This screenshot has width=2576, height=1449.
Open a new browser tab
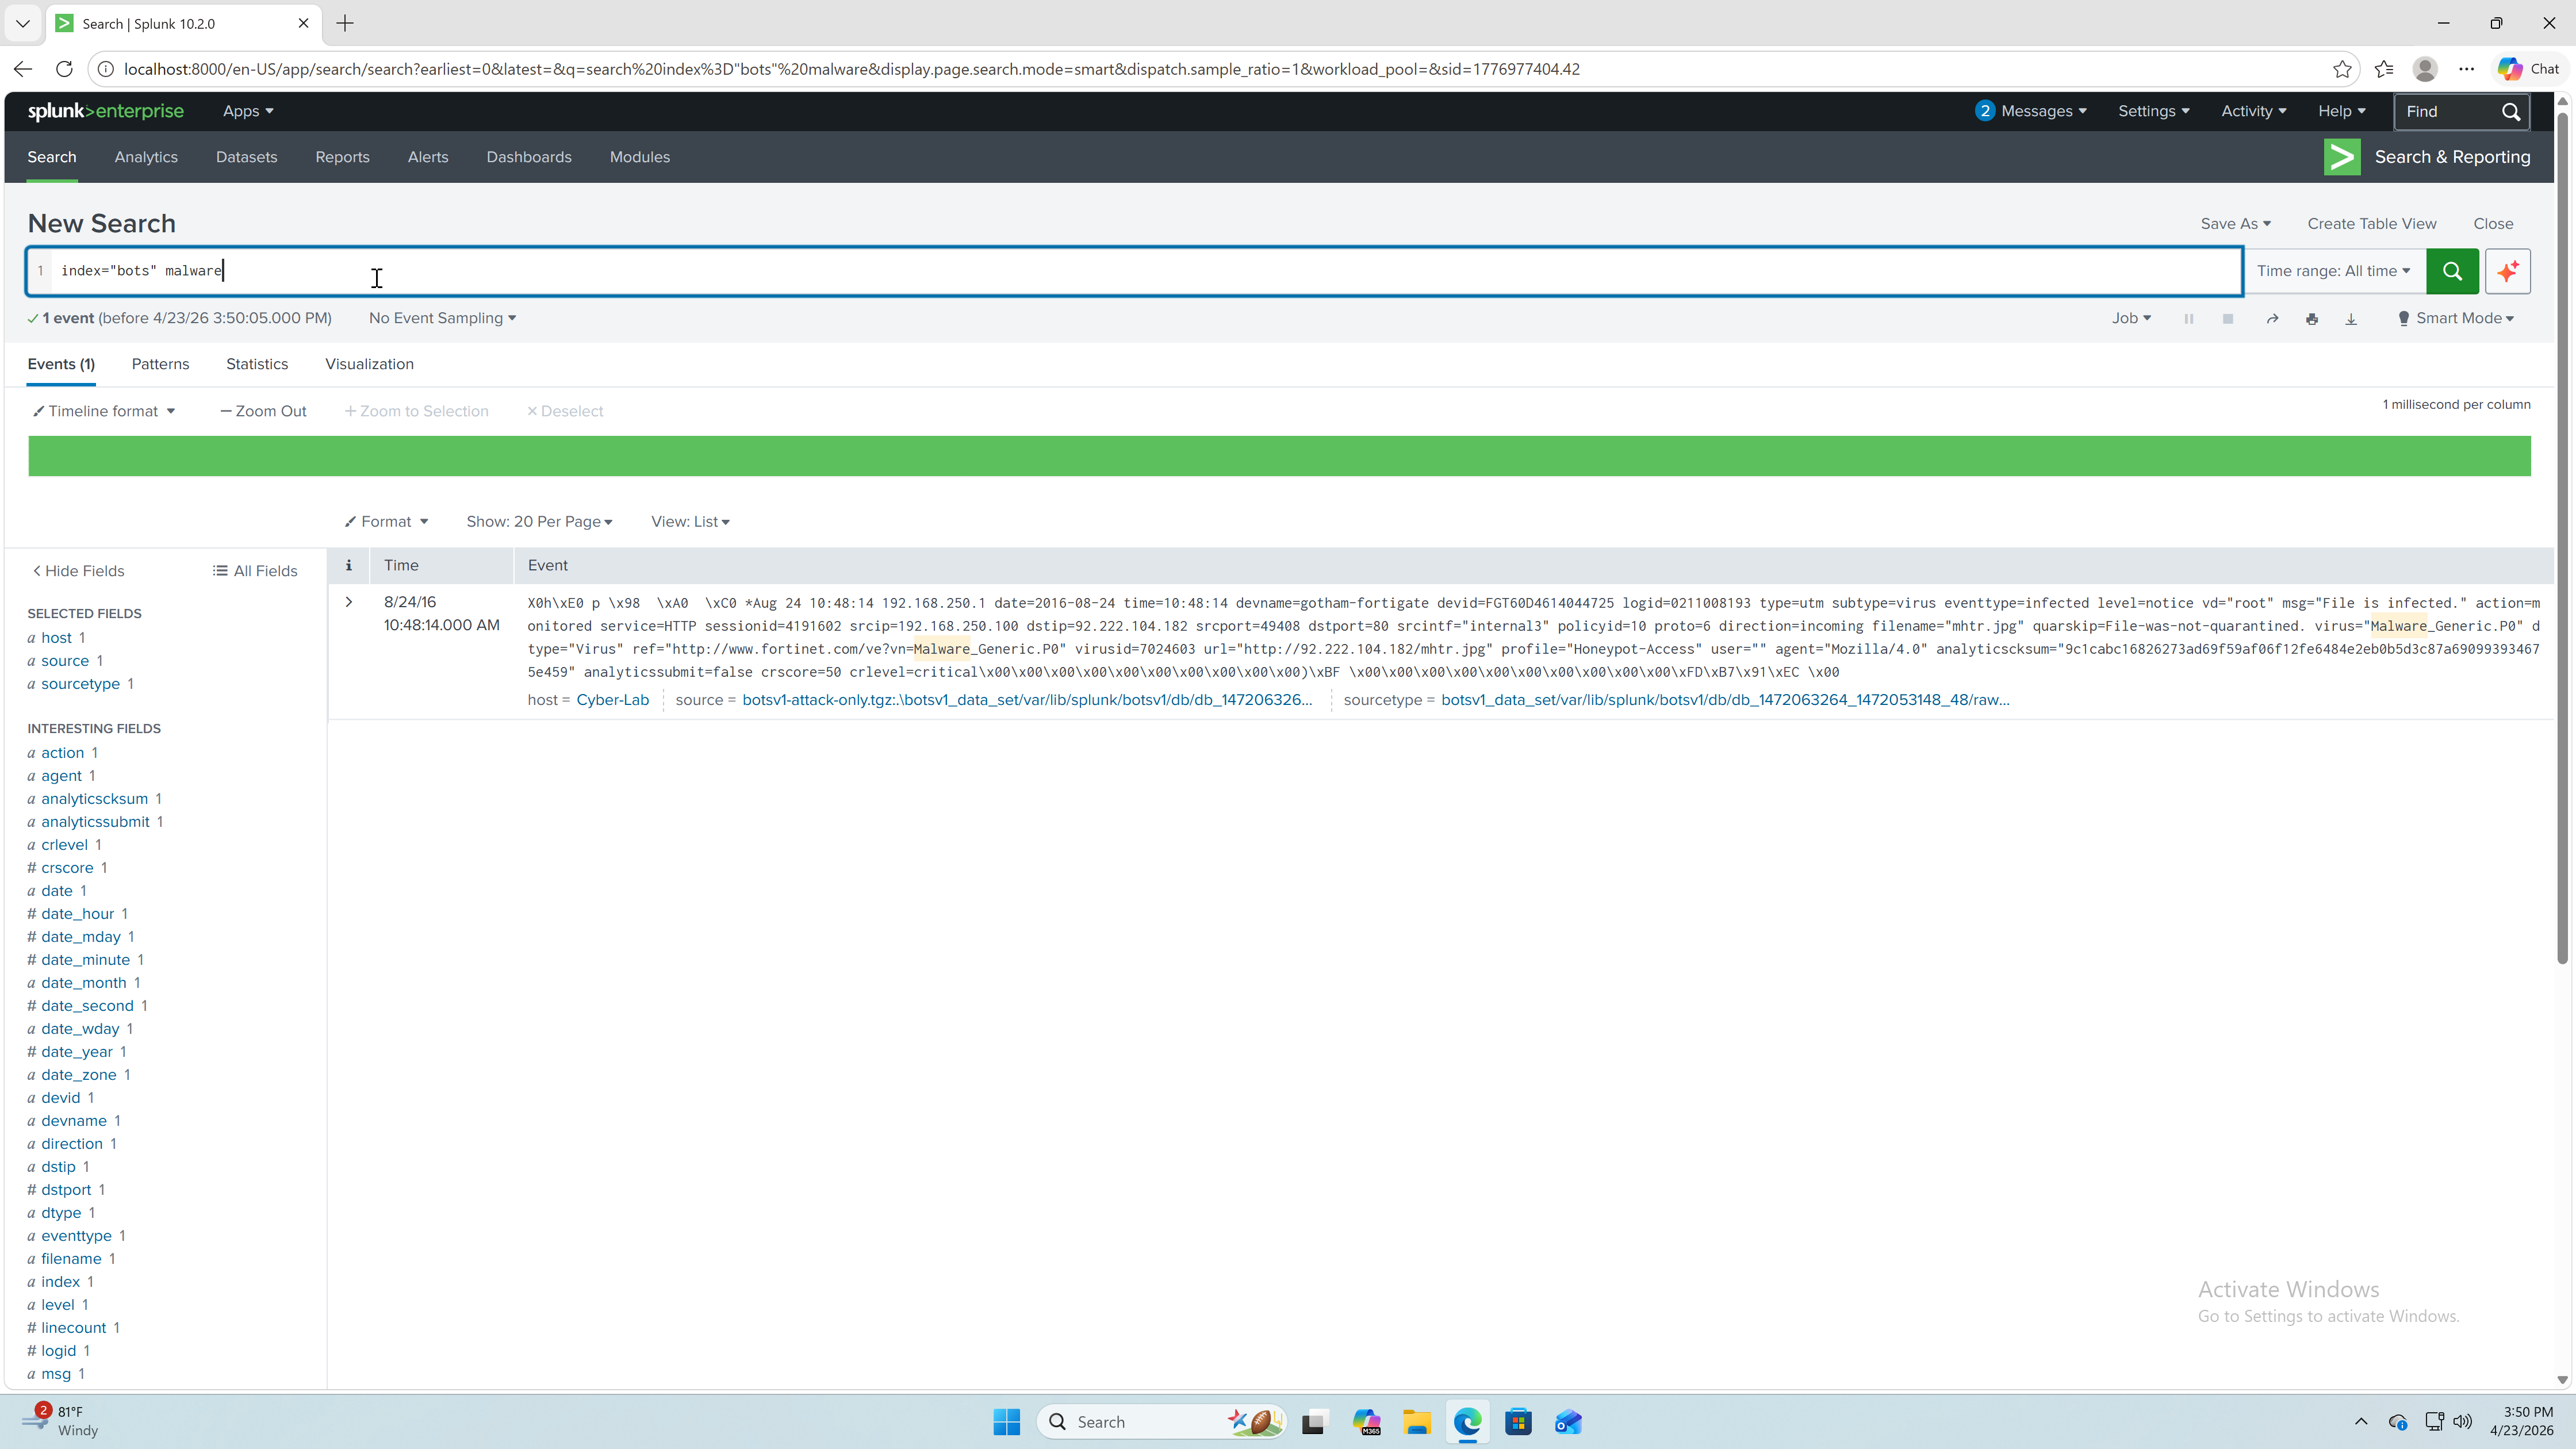click(345, 23)
